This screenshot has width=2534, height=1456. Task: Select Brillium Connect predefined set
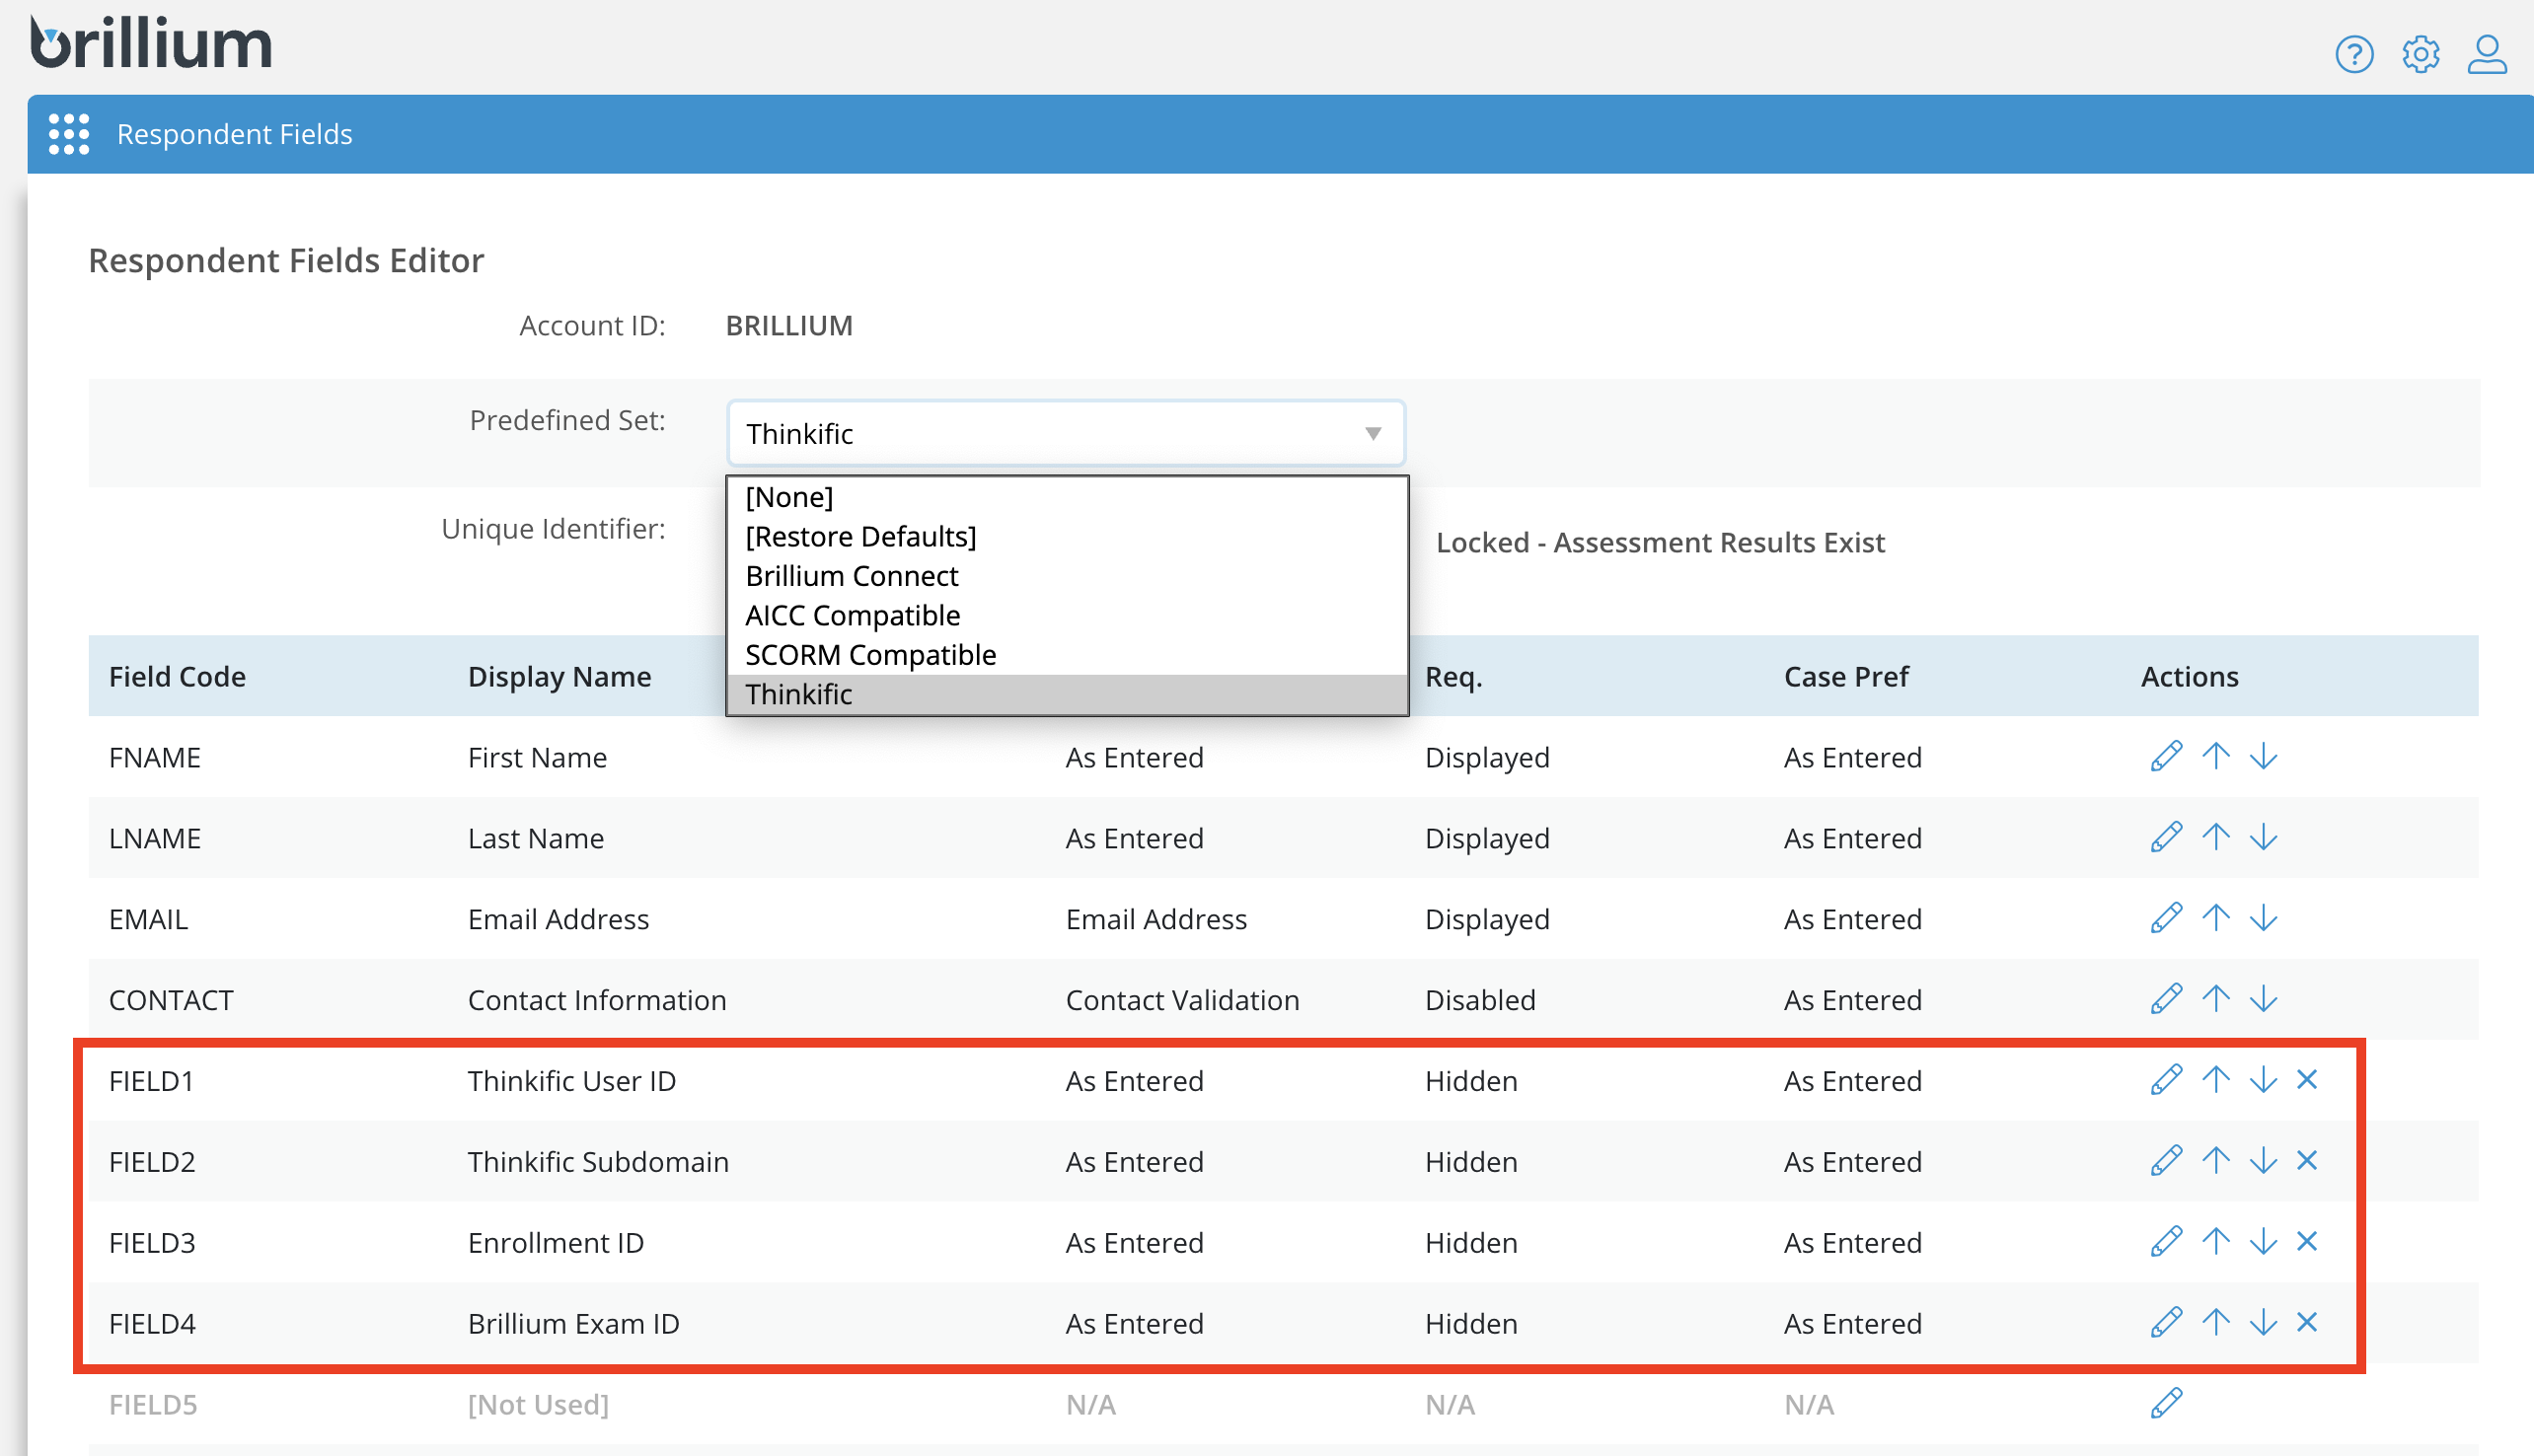(x=1067, y=576)
